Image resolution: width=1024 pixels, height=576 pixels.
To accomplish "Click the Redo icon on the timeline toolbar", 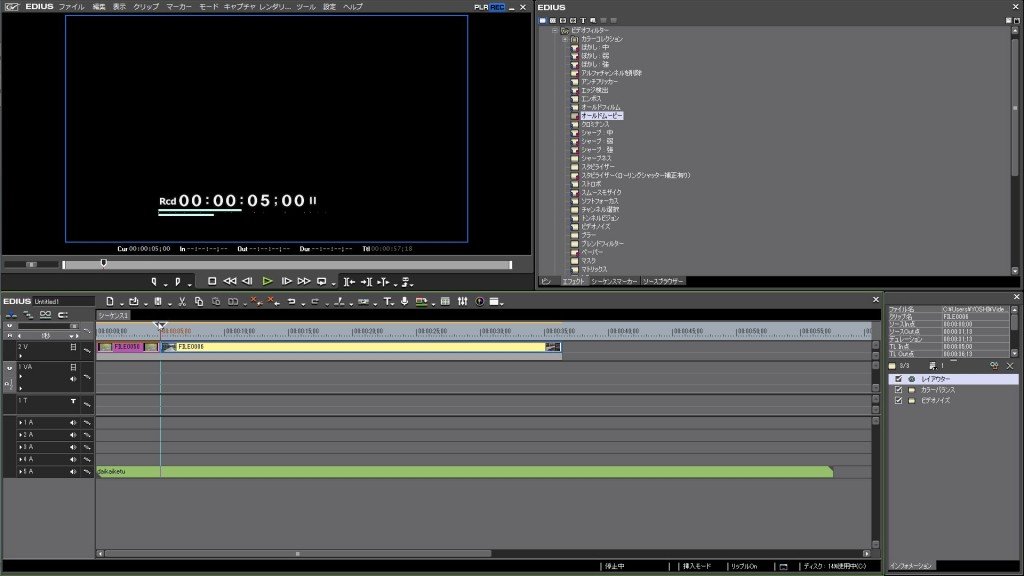I will pyautogui.click(x=315, y=301).
